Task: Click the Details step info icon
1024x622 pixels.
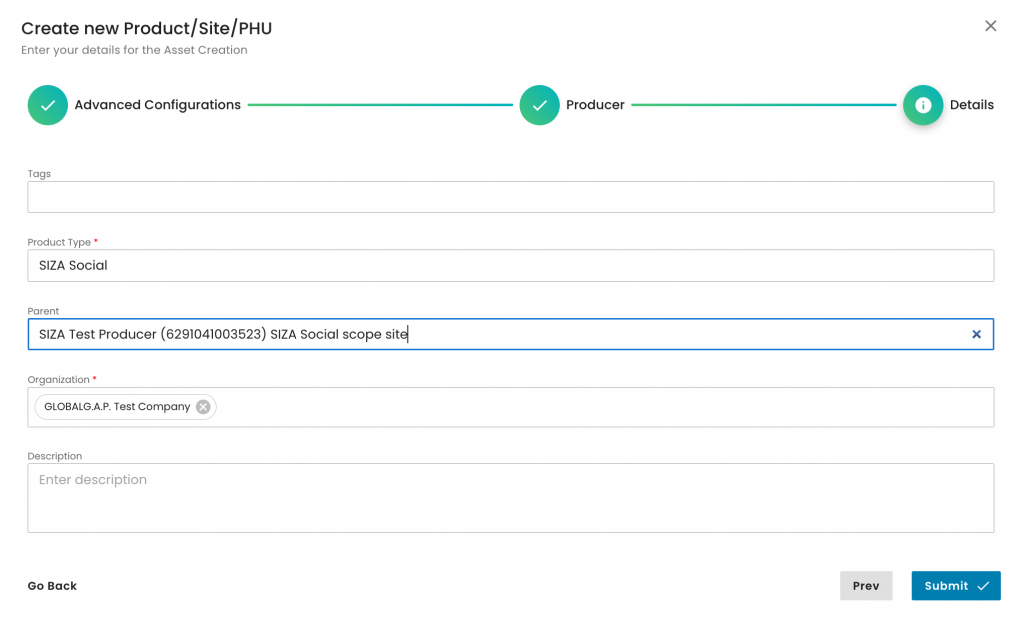Action: click(x=922, y=105)
